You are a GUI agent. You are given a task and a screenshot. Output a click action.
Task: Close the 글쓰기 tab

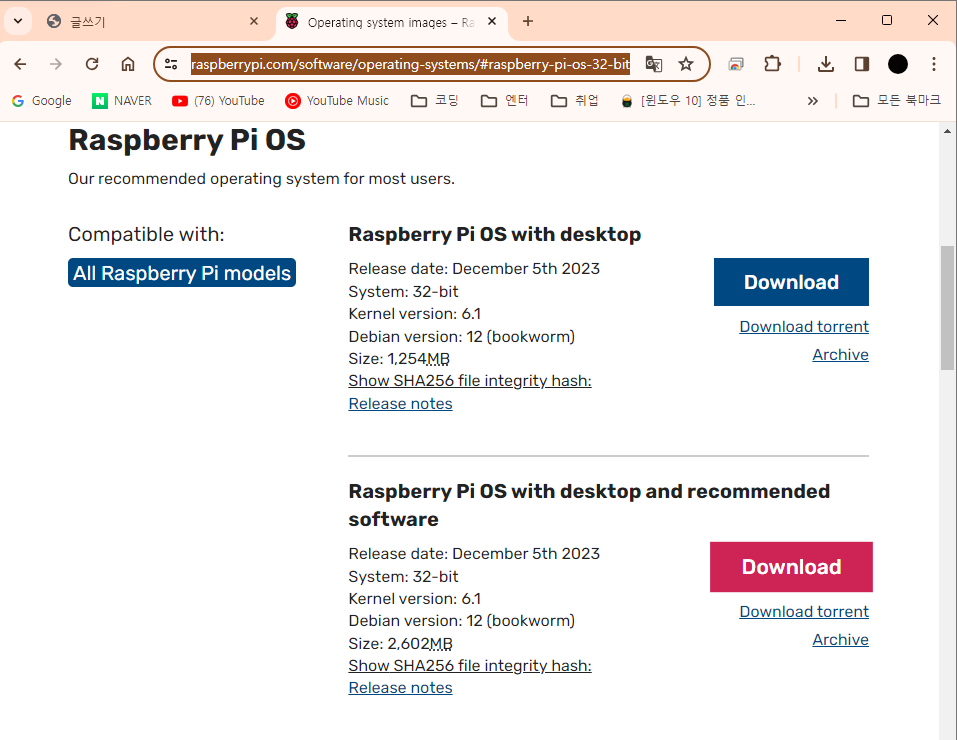(254, 21)
